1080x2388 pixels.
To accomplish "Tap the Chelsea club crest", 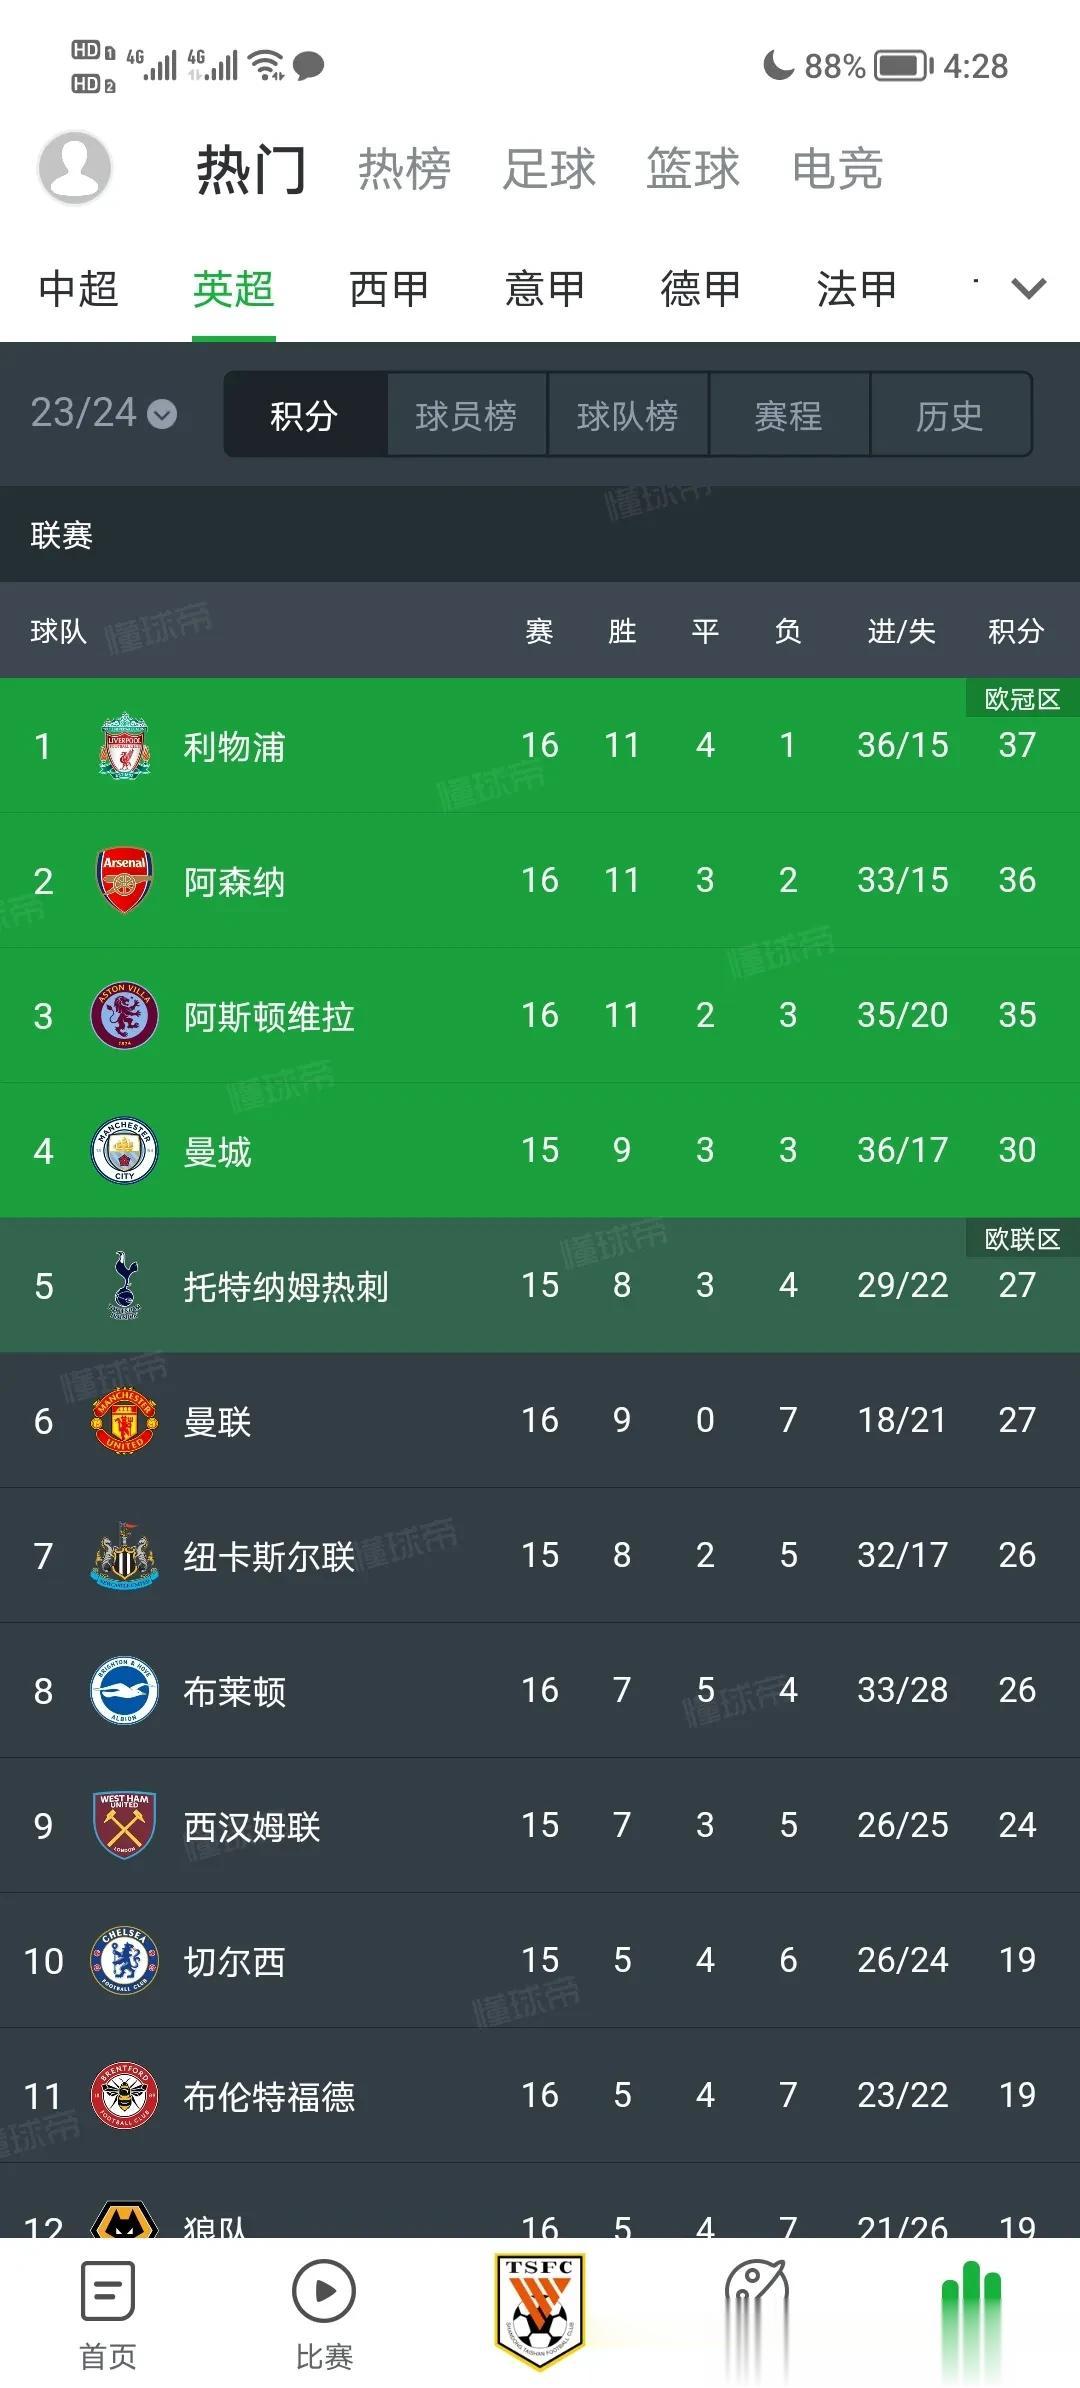I will (124, 1960).
